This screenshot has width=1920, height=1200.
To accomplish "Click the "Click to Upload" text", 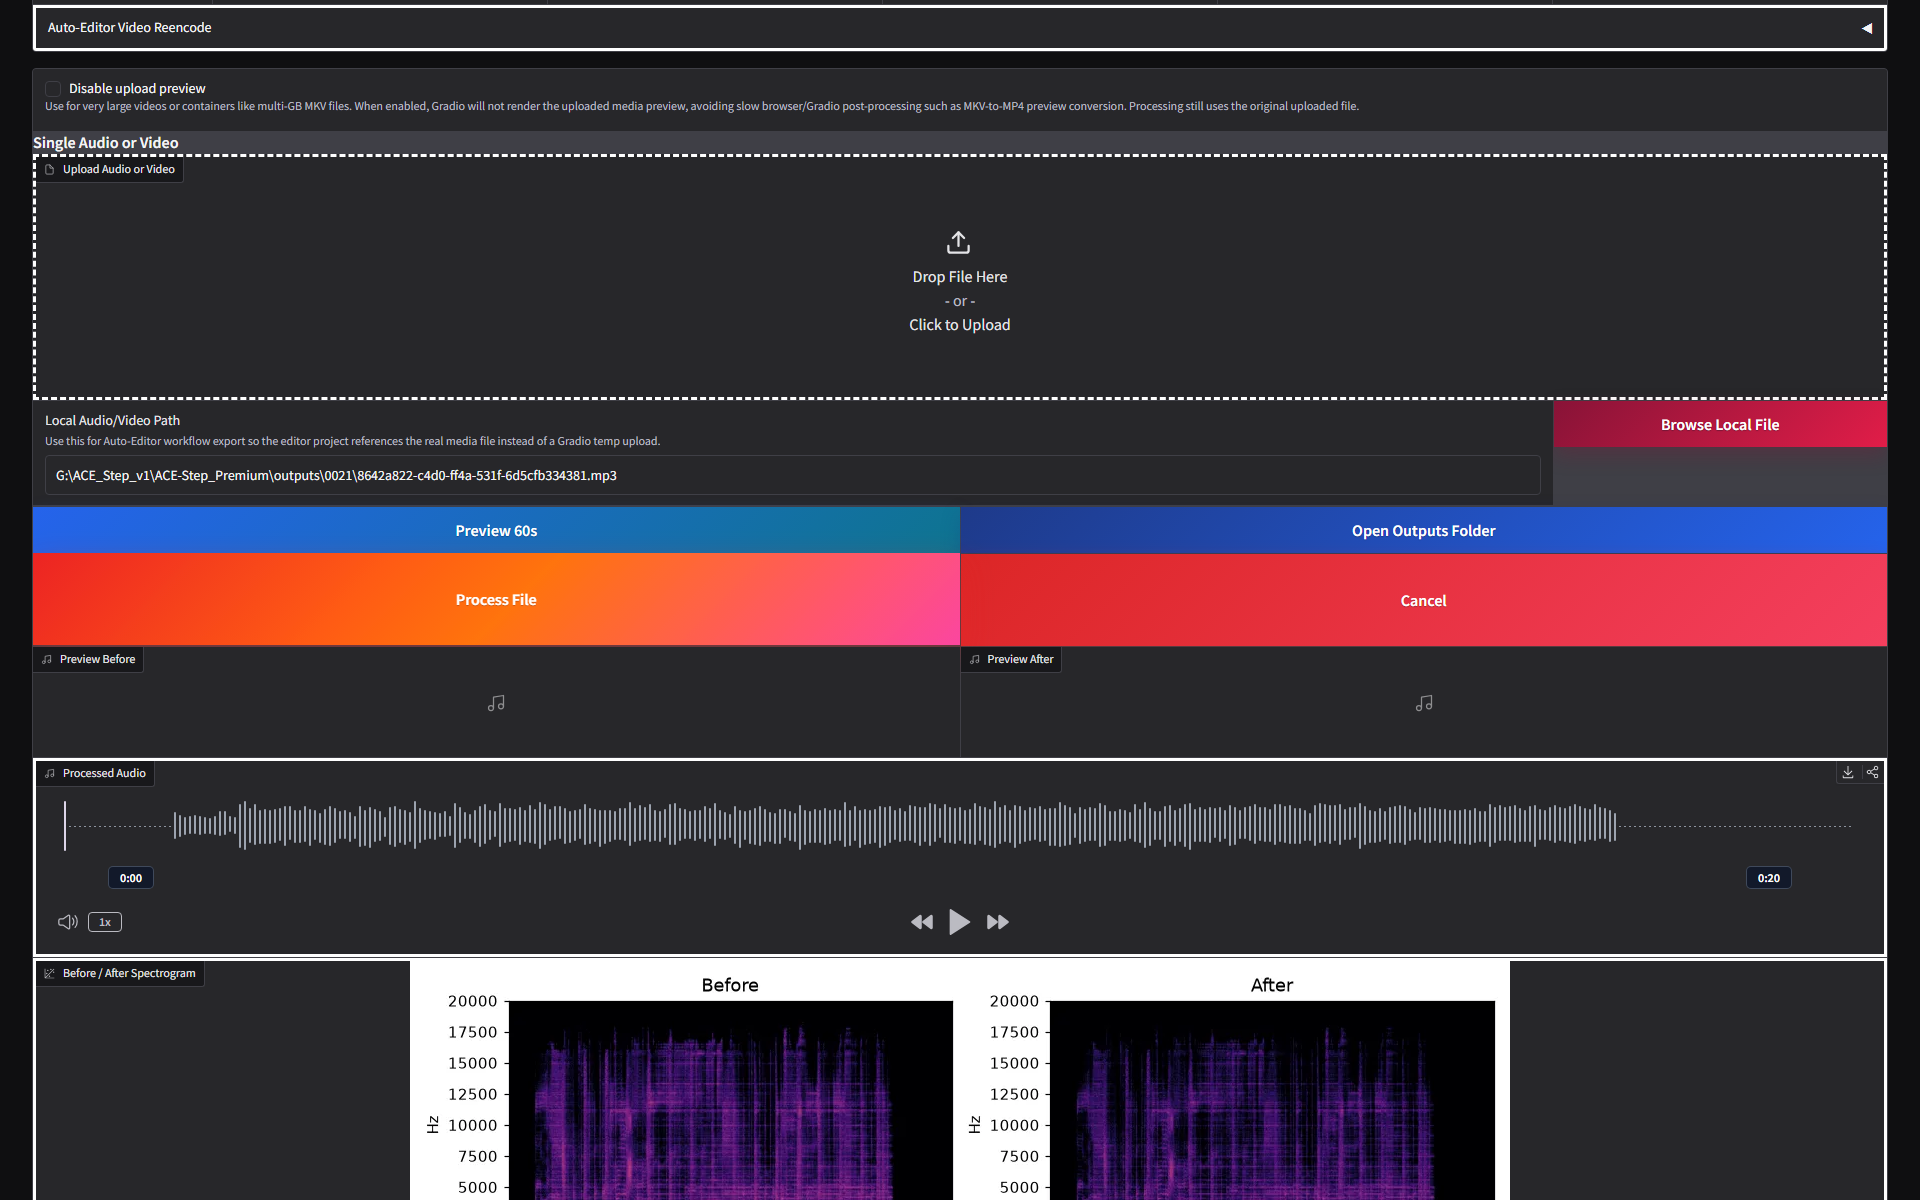I will click(959, 325).
